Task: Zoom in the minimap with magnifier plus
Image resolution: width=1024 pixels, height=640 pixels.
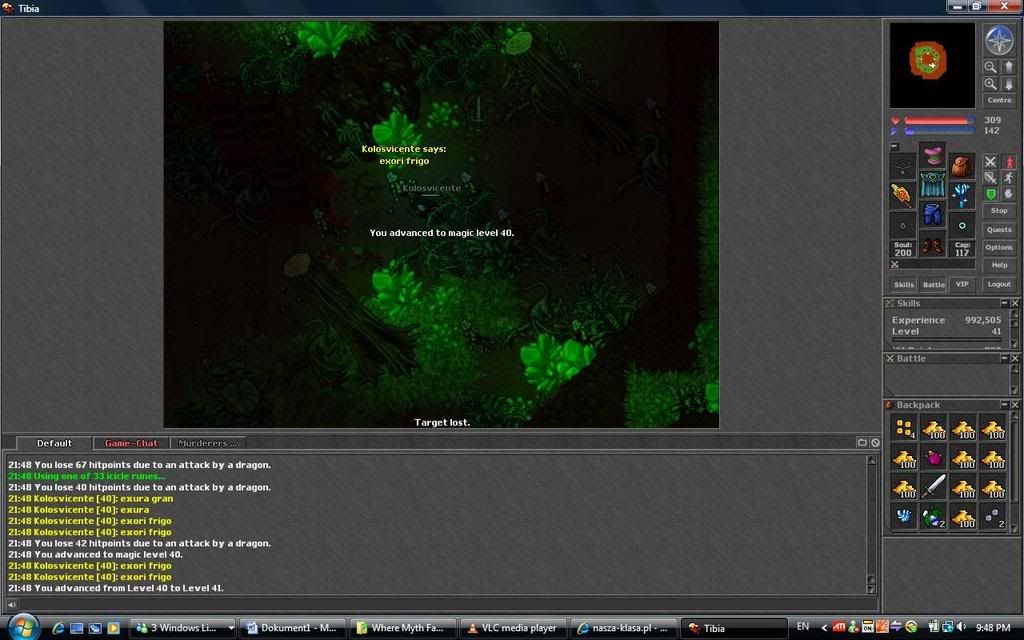Action: pyautogui.click(x=991, y=84)
